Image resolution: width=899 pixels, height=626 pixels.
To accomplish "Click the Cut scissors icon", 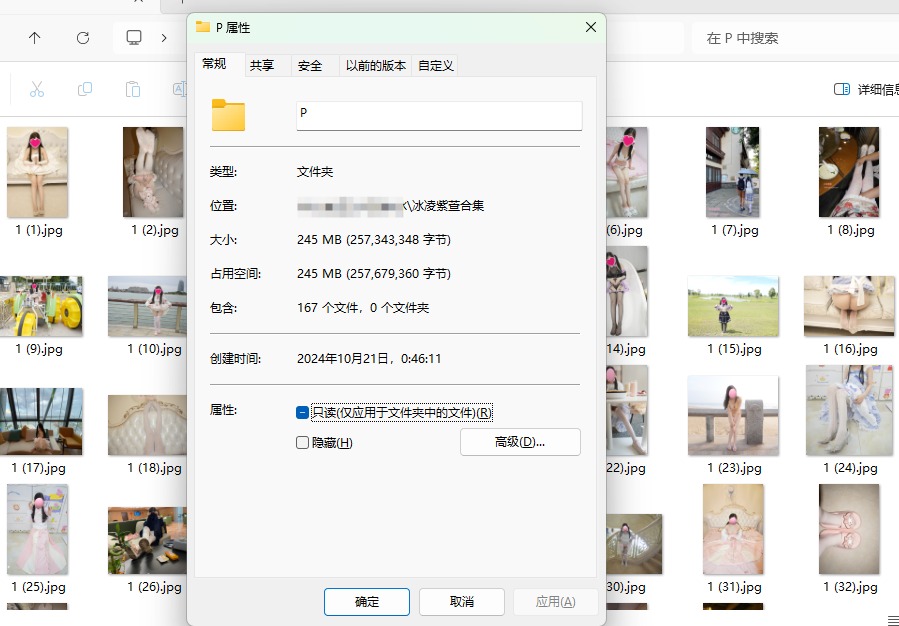I will coord(37,89).
